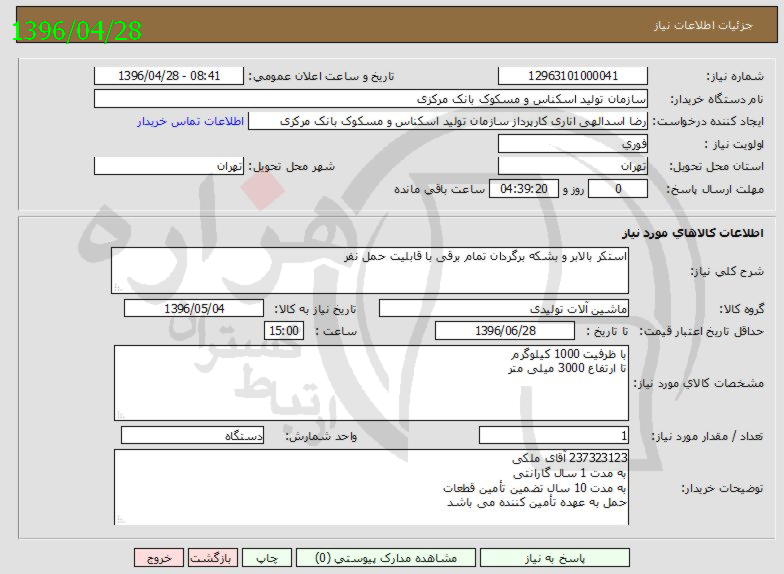This screenshot has height=574, width=784.
Task: Click the goods group field 'ماشین آلات تولیدی'
Action: coord(504,309)
